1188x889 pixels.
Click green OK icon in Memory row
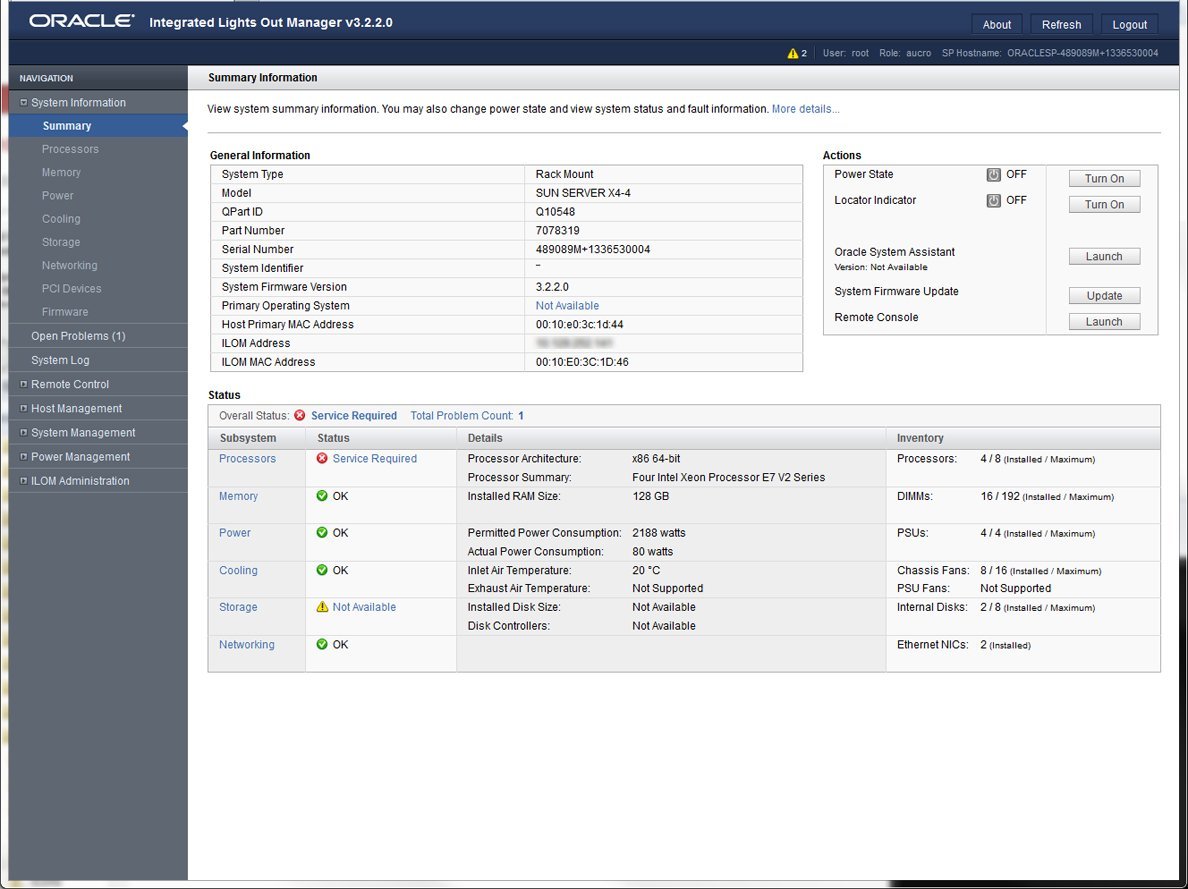click(322, 496)
